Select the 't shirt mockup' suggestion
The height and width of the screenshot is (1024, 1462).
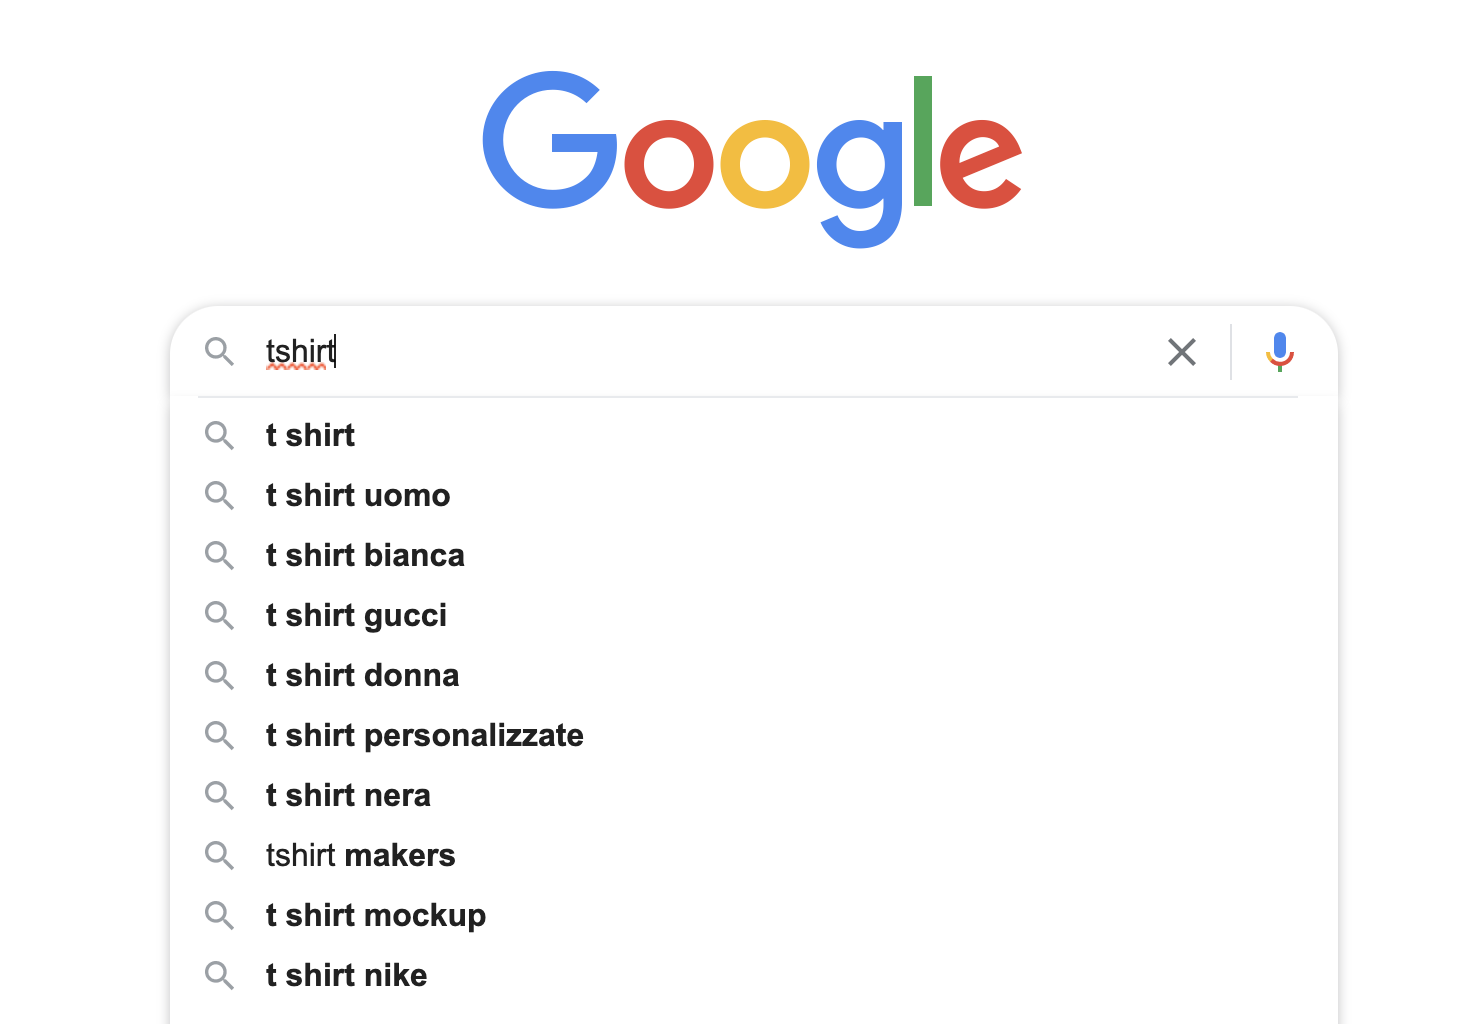point(376,916)
